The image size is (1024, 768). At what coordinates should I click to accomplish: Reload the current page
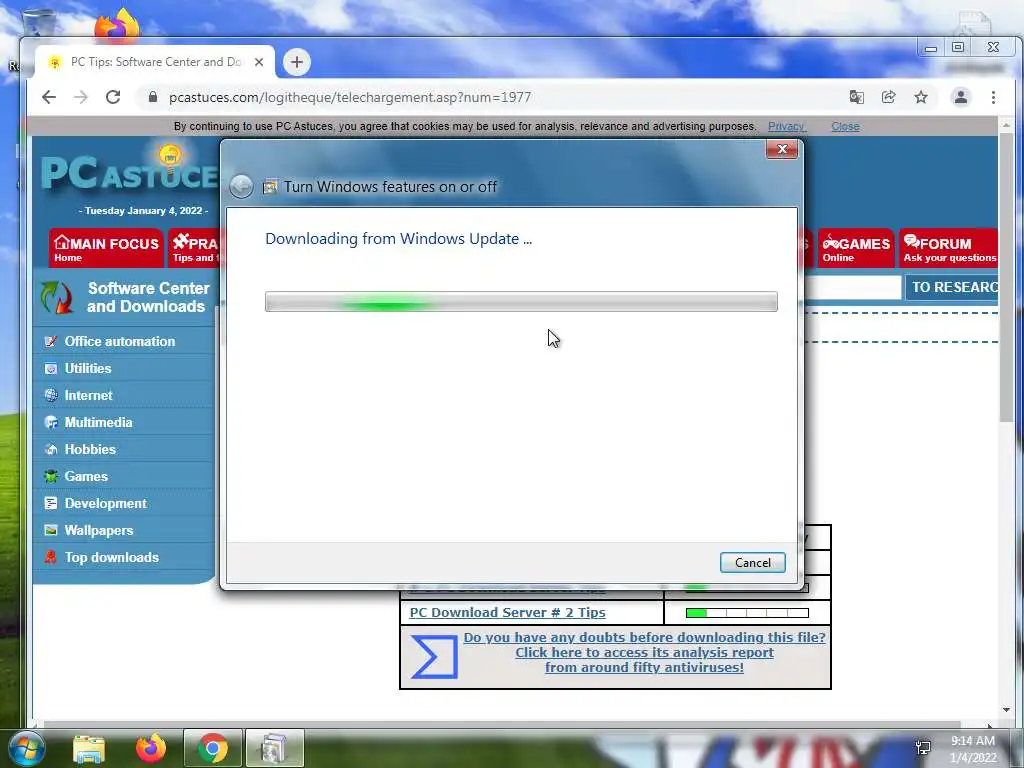pyautogui.click(x=113, y=97)
